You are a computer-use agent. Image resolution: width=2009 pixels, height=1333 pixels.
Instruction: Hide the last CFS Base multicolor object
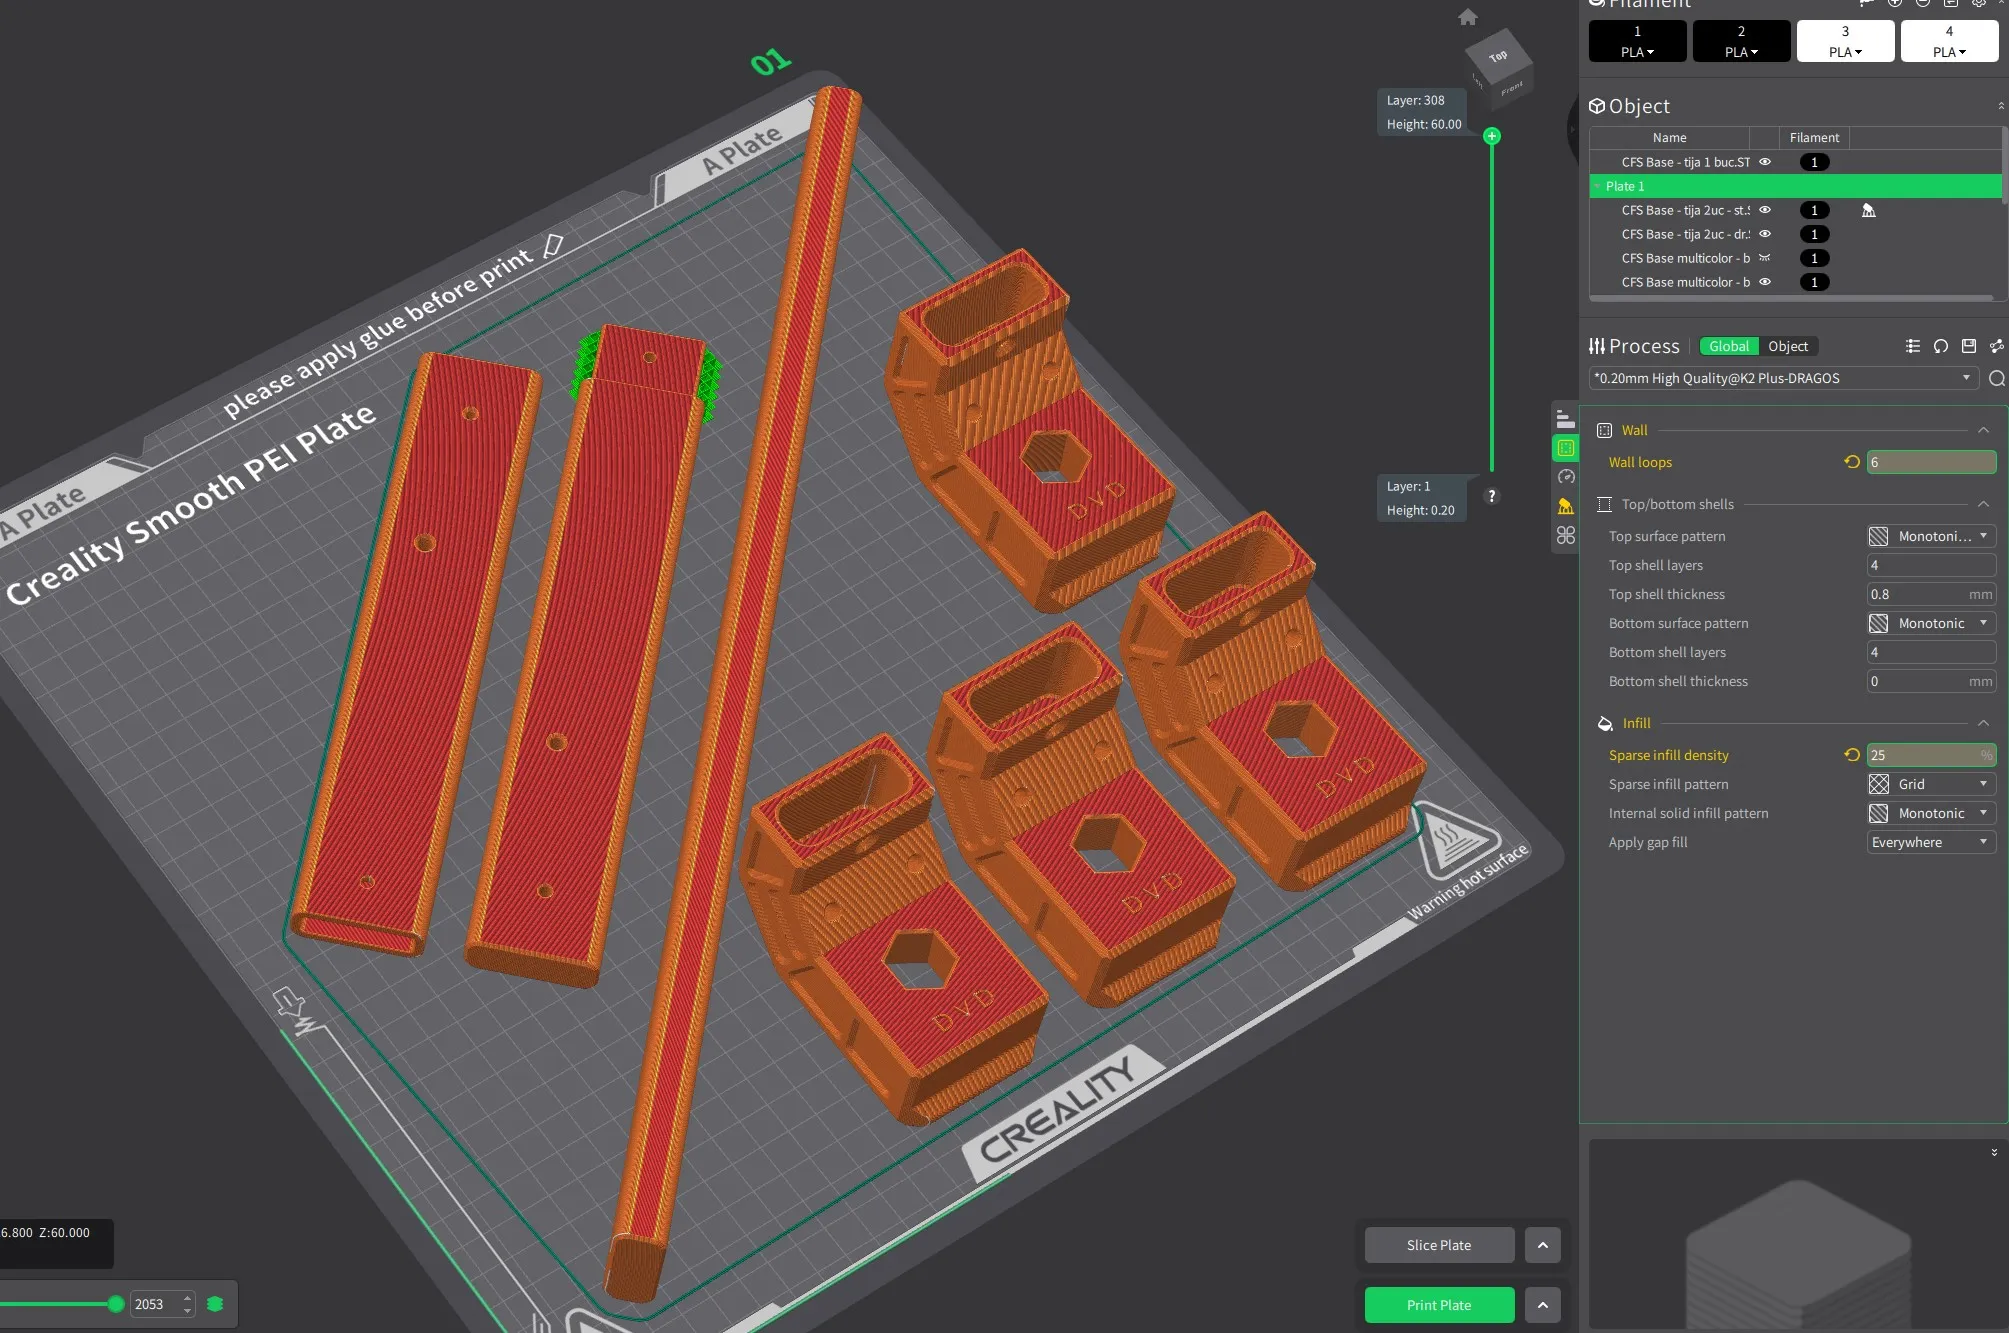1765,282
